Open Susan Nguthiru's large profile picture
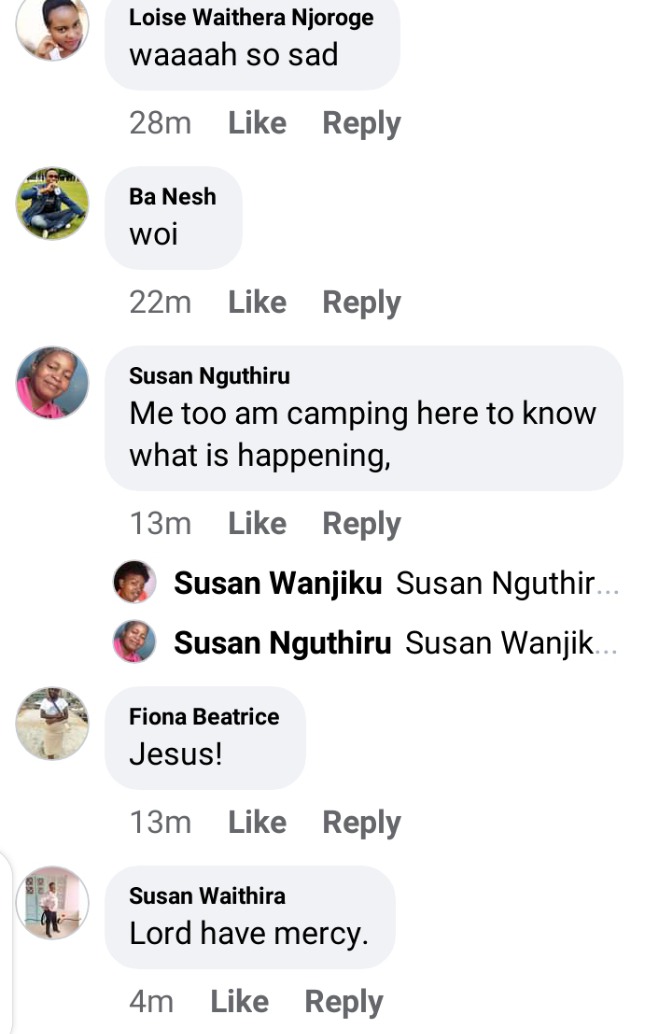The width and height of the screenshot is (649, 1034). (x=52, y=382)
